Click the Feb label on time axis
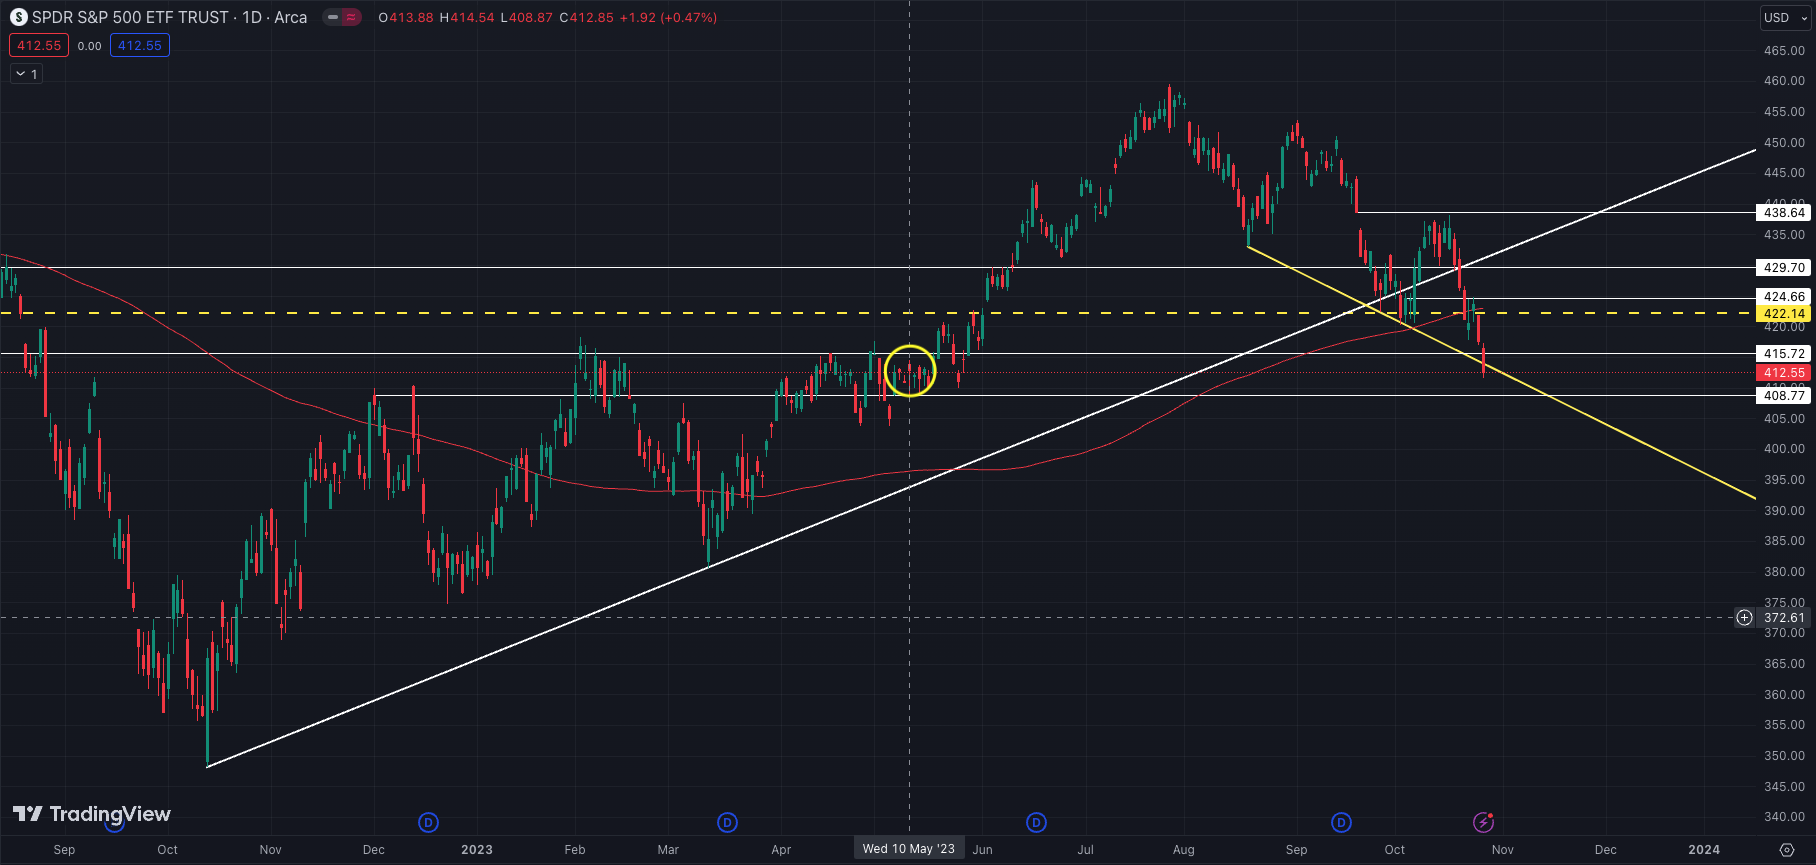1816x865 pixels. 575,850
